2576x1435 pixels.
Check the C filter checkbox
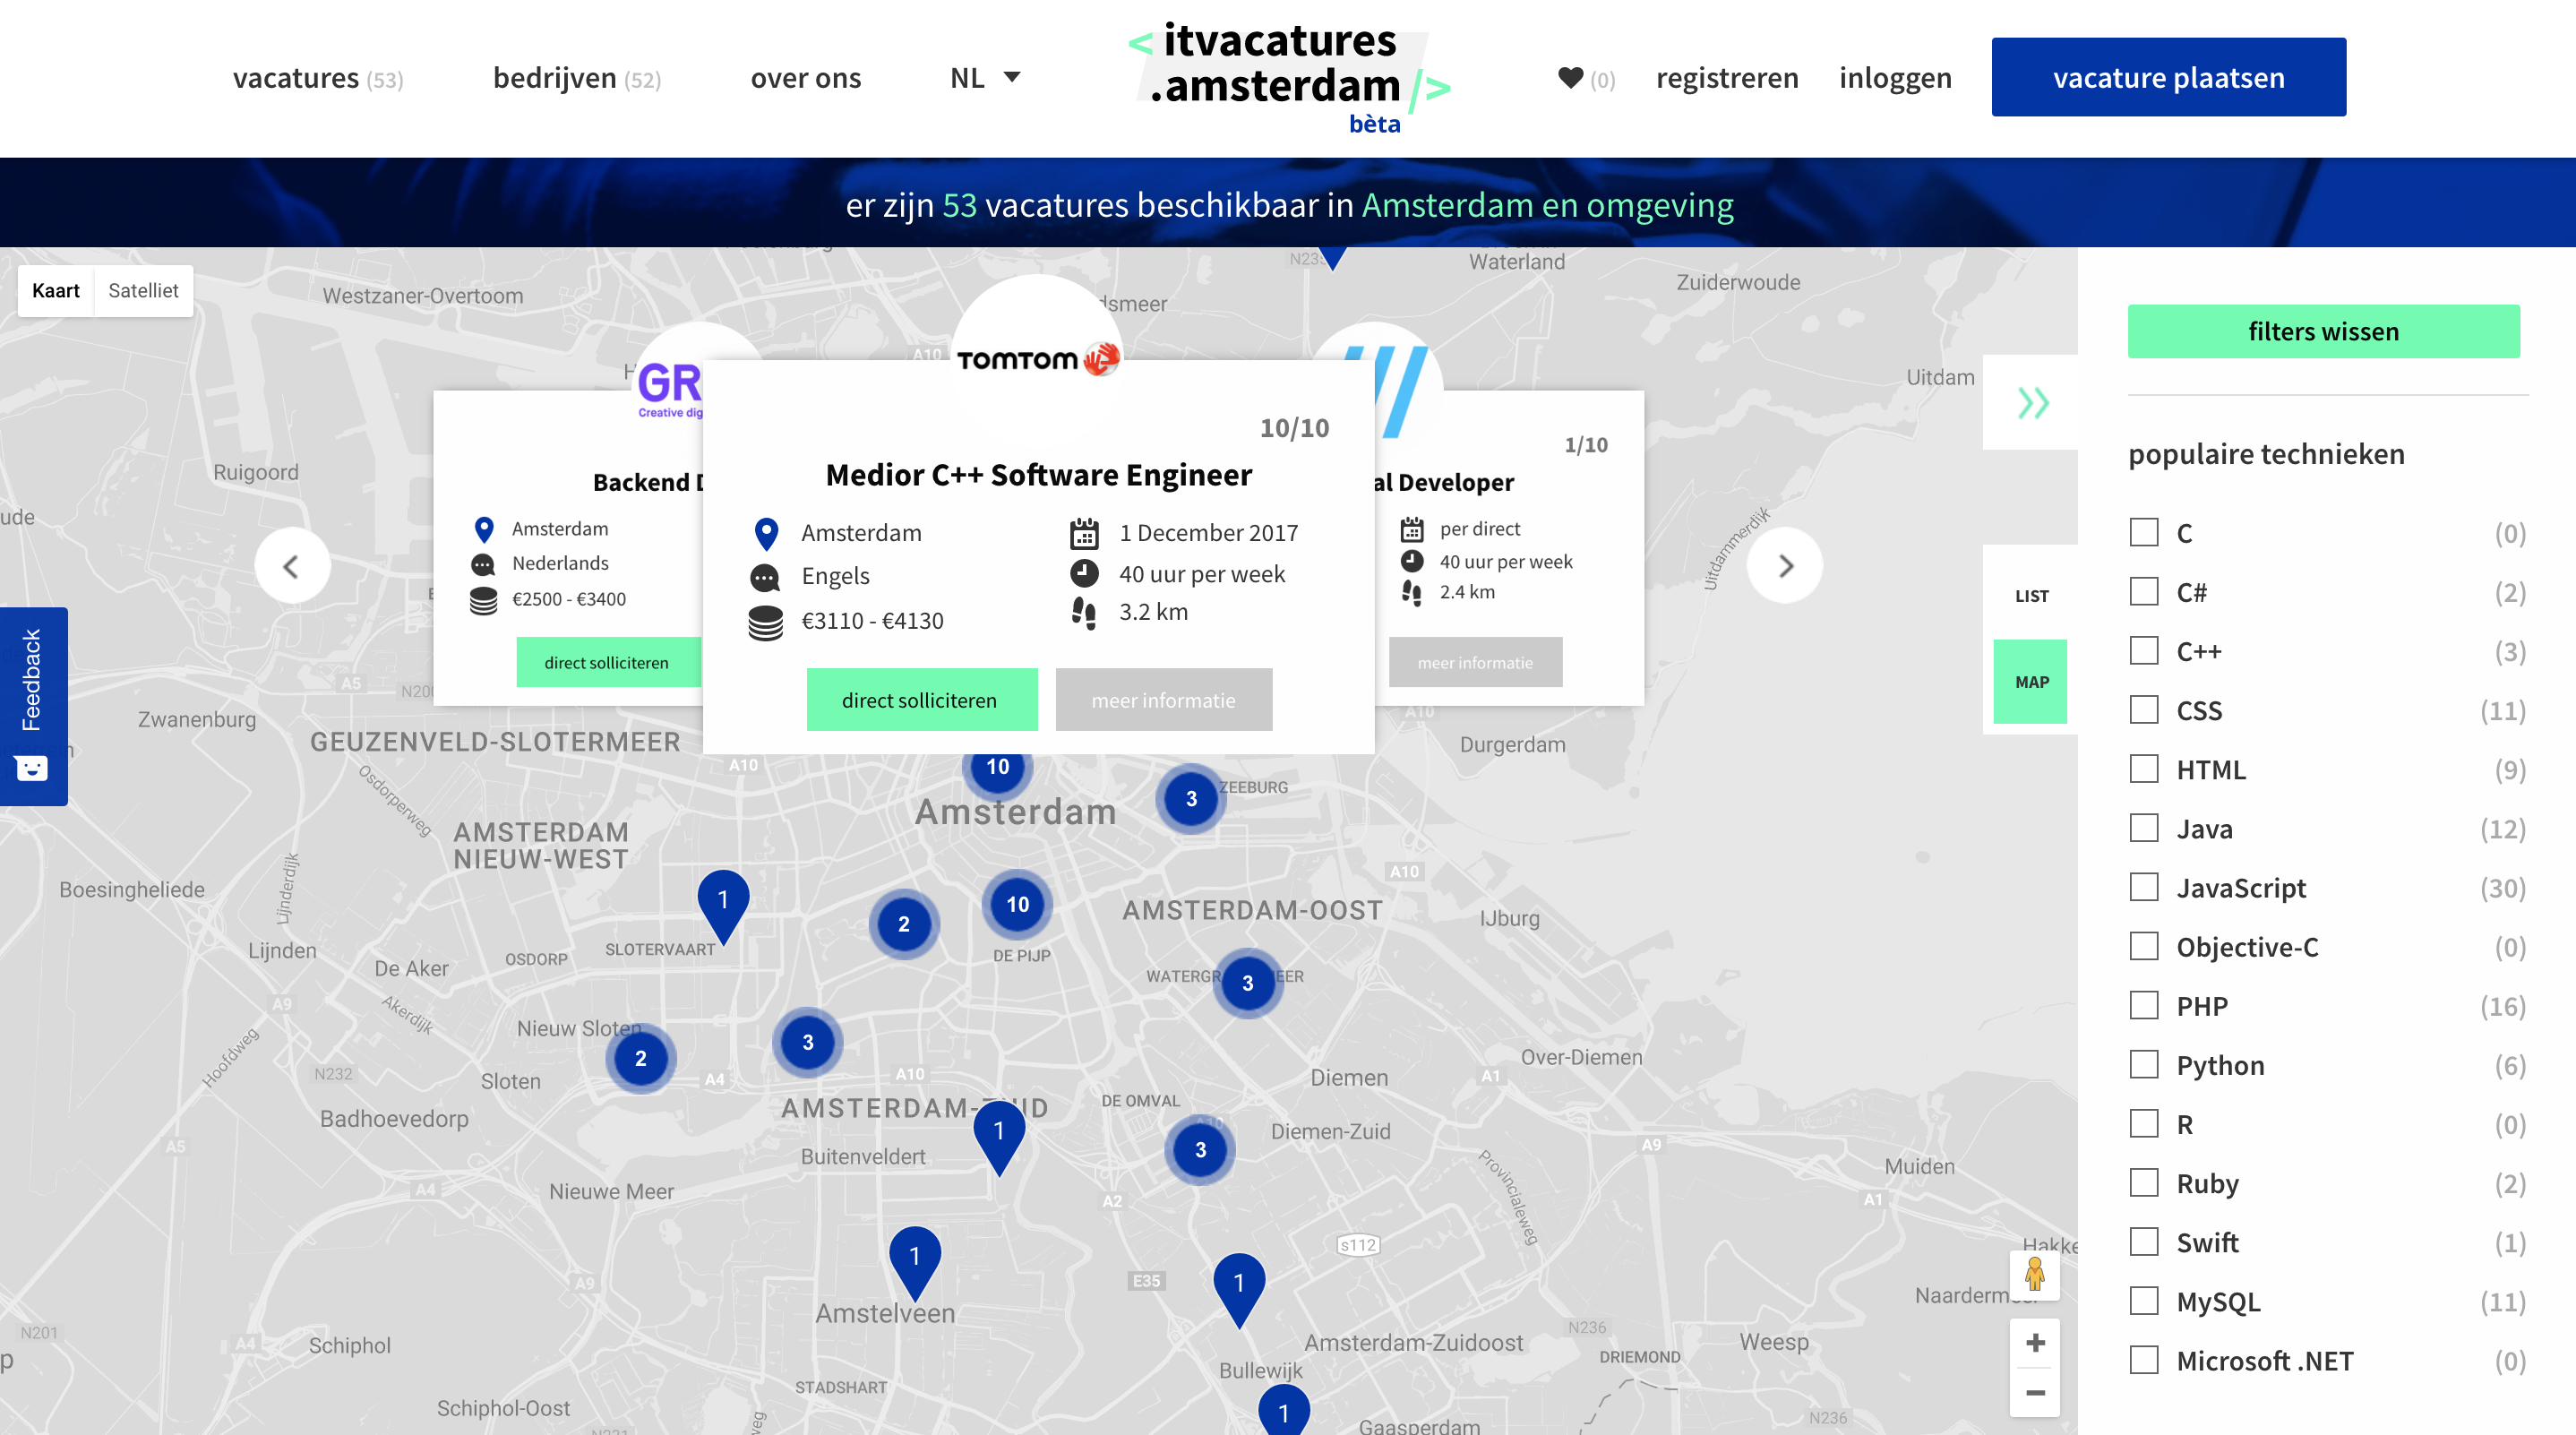point(2143,532)
